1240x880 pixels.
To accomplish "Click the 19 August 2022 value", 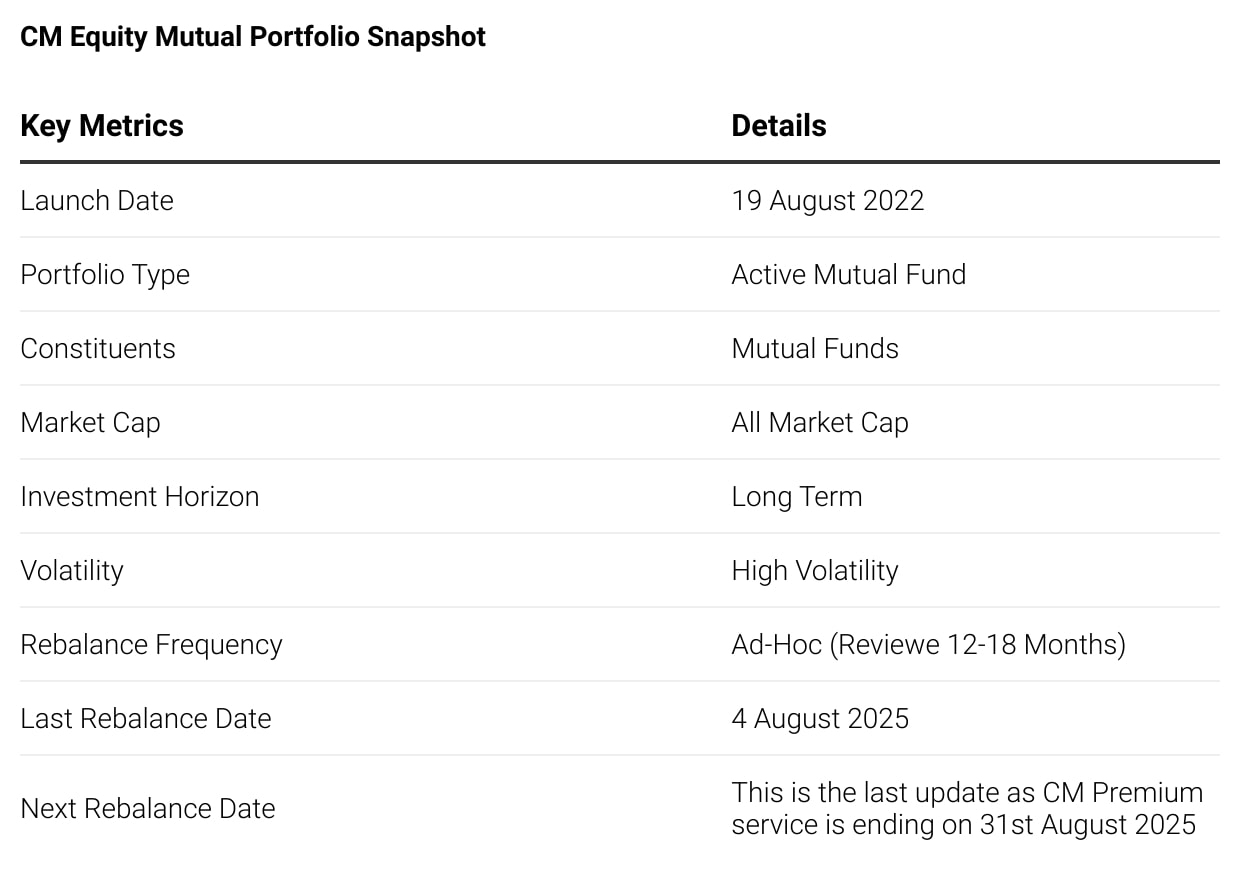I will pos(828,200).
